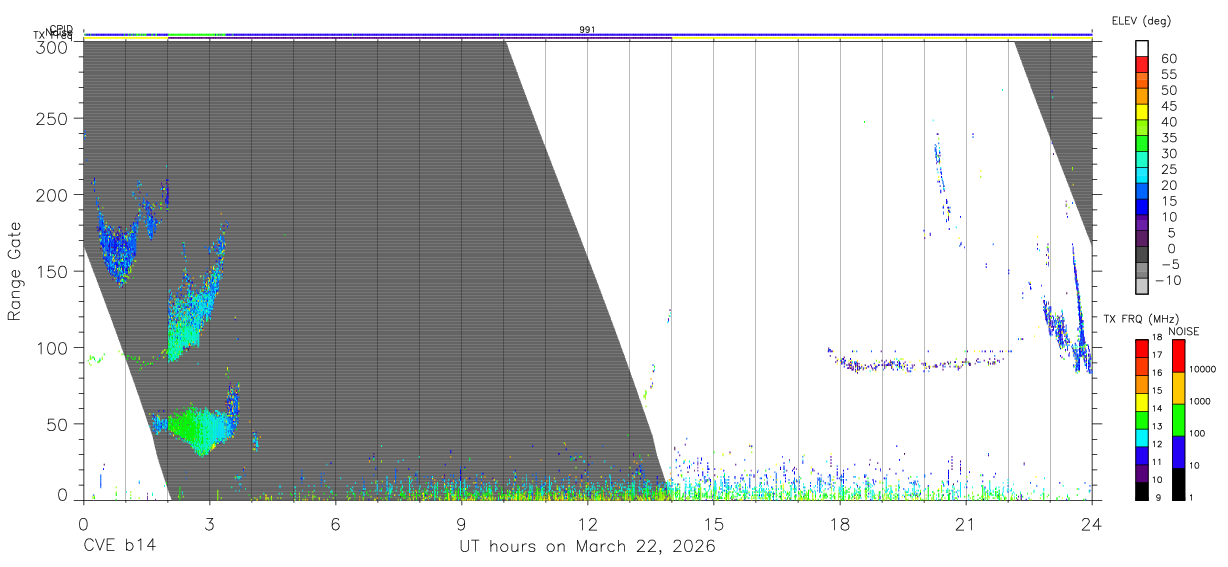Click the '25' label on ELEV bar
Screen dimensions: 1228x567
(1168, 170)
